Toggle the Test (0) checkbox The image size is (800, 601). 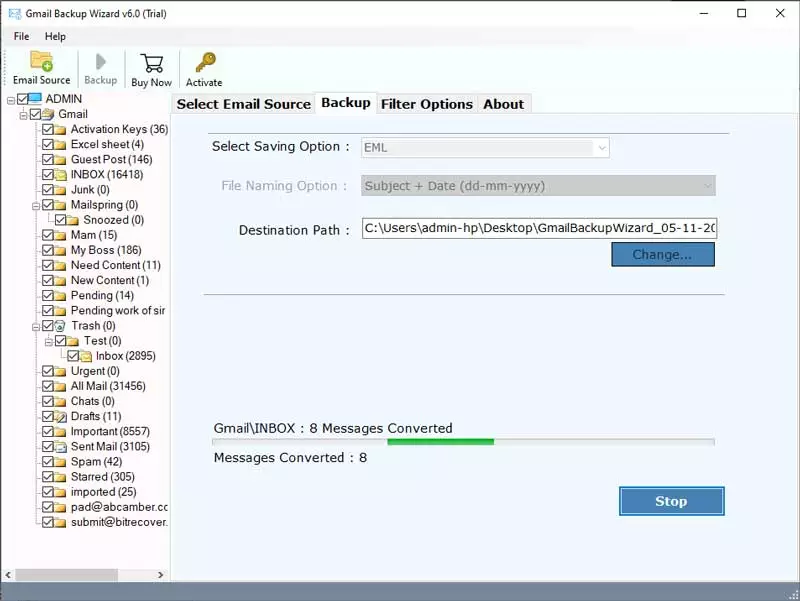point(60,341)
